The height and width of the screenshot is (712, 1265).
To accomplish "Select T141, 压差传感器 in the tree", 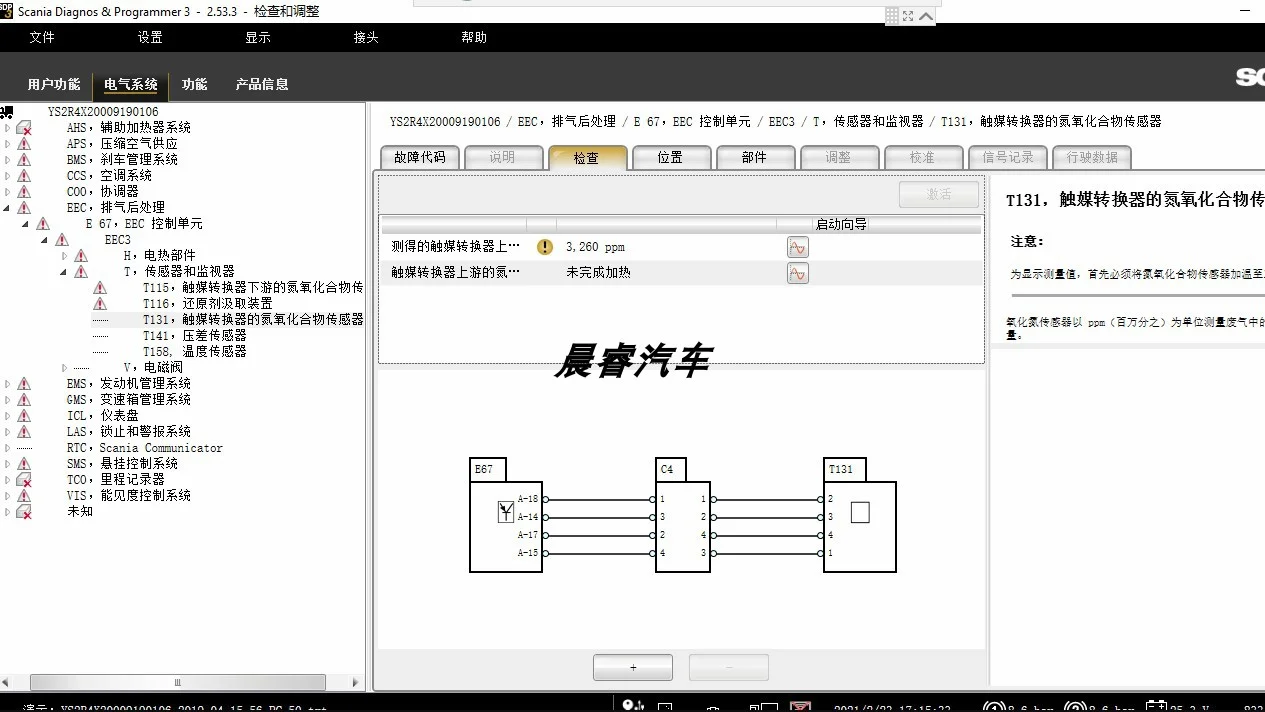I will click(x=194, y=336).
